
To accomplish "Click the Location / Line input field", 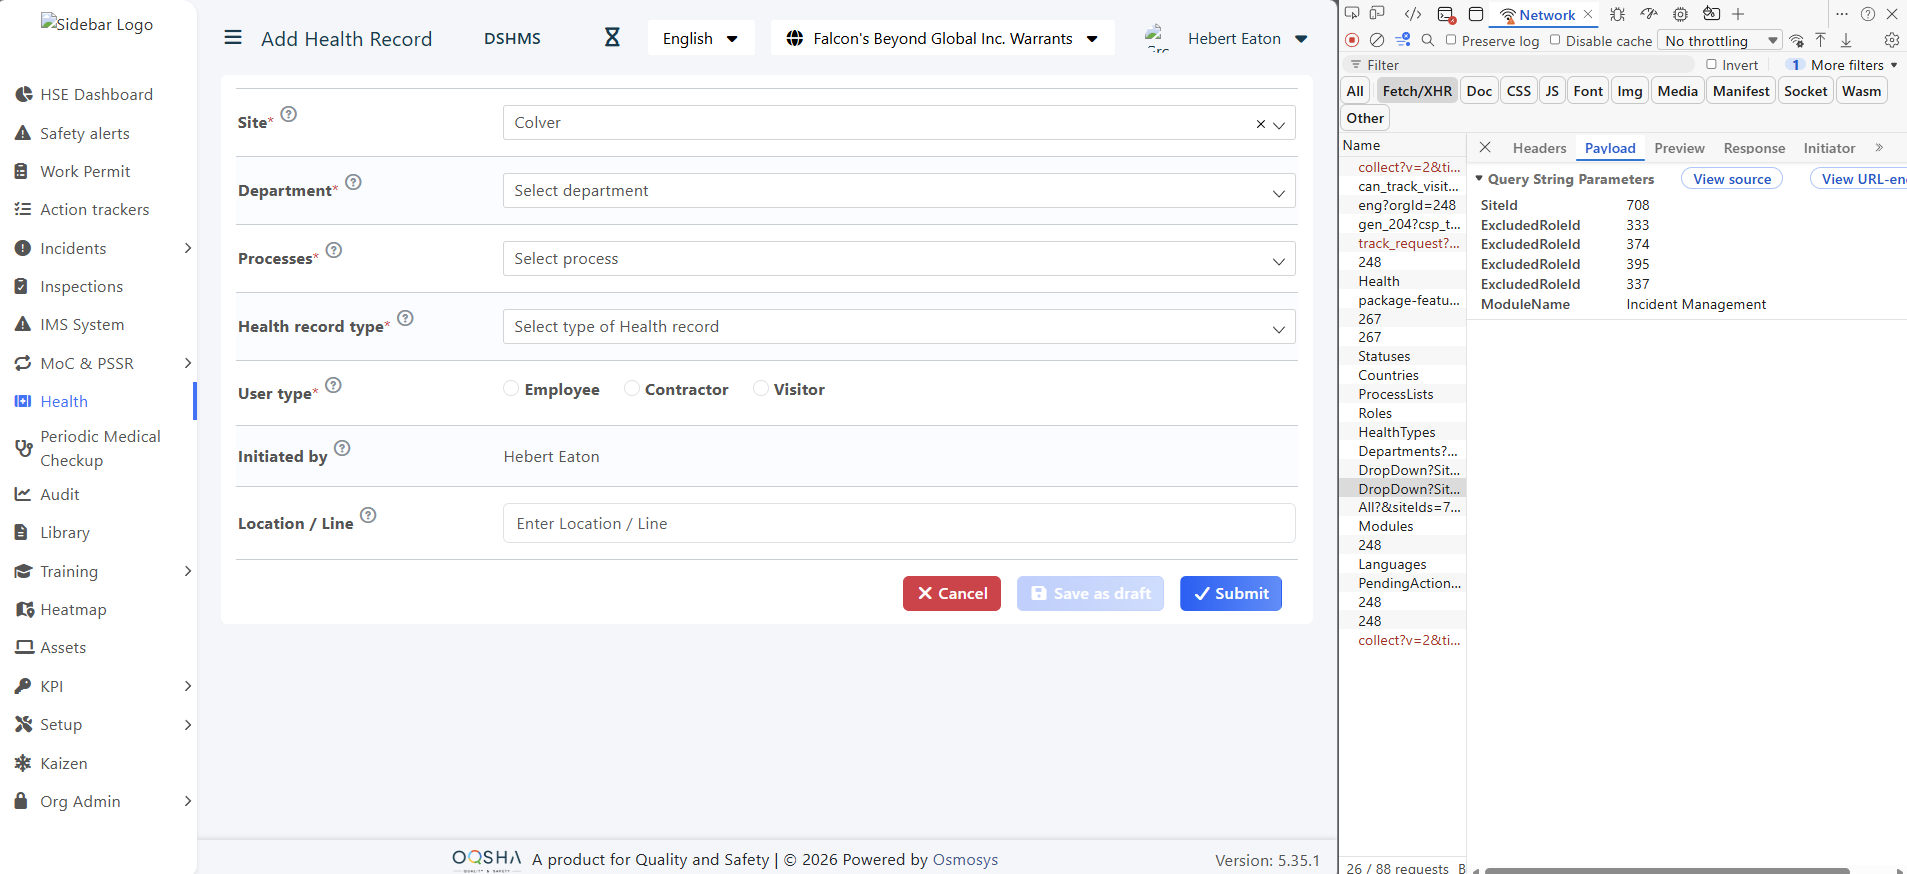I will (x=898, y=524).
